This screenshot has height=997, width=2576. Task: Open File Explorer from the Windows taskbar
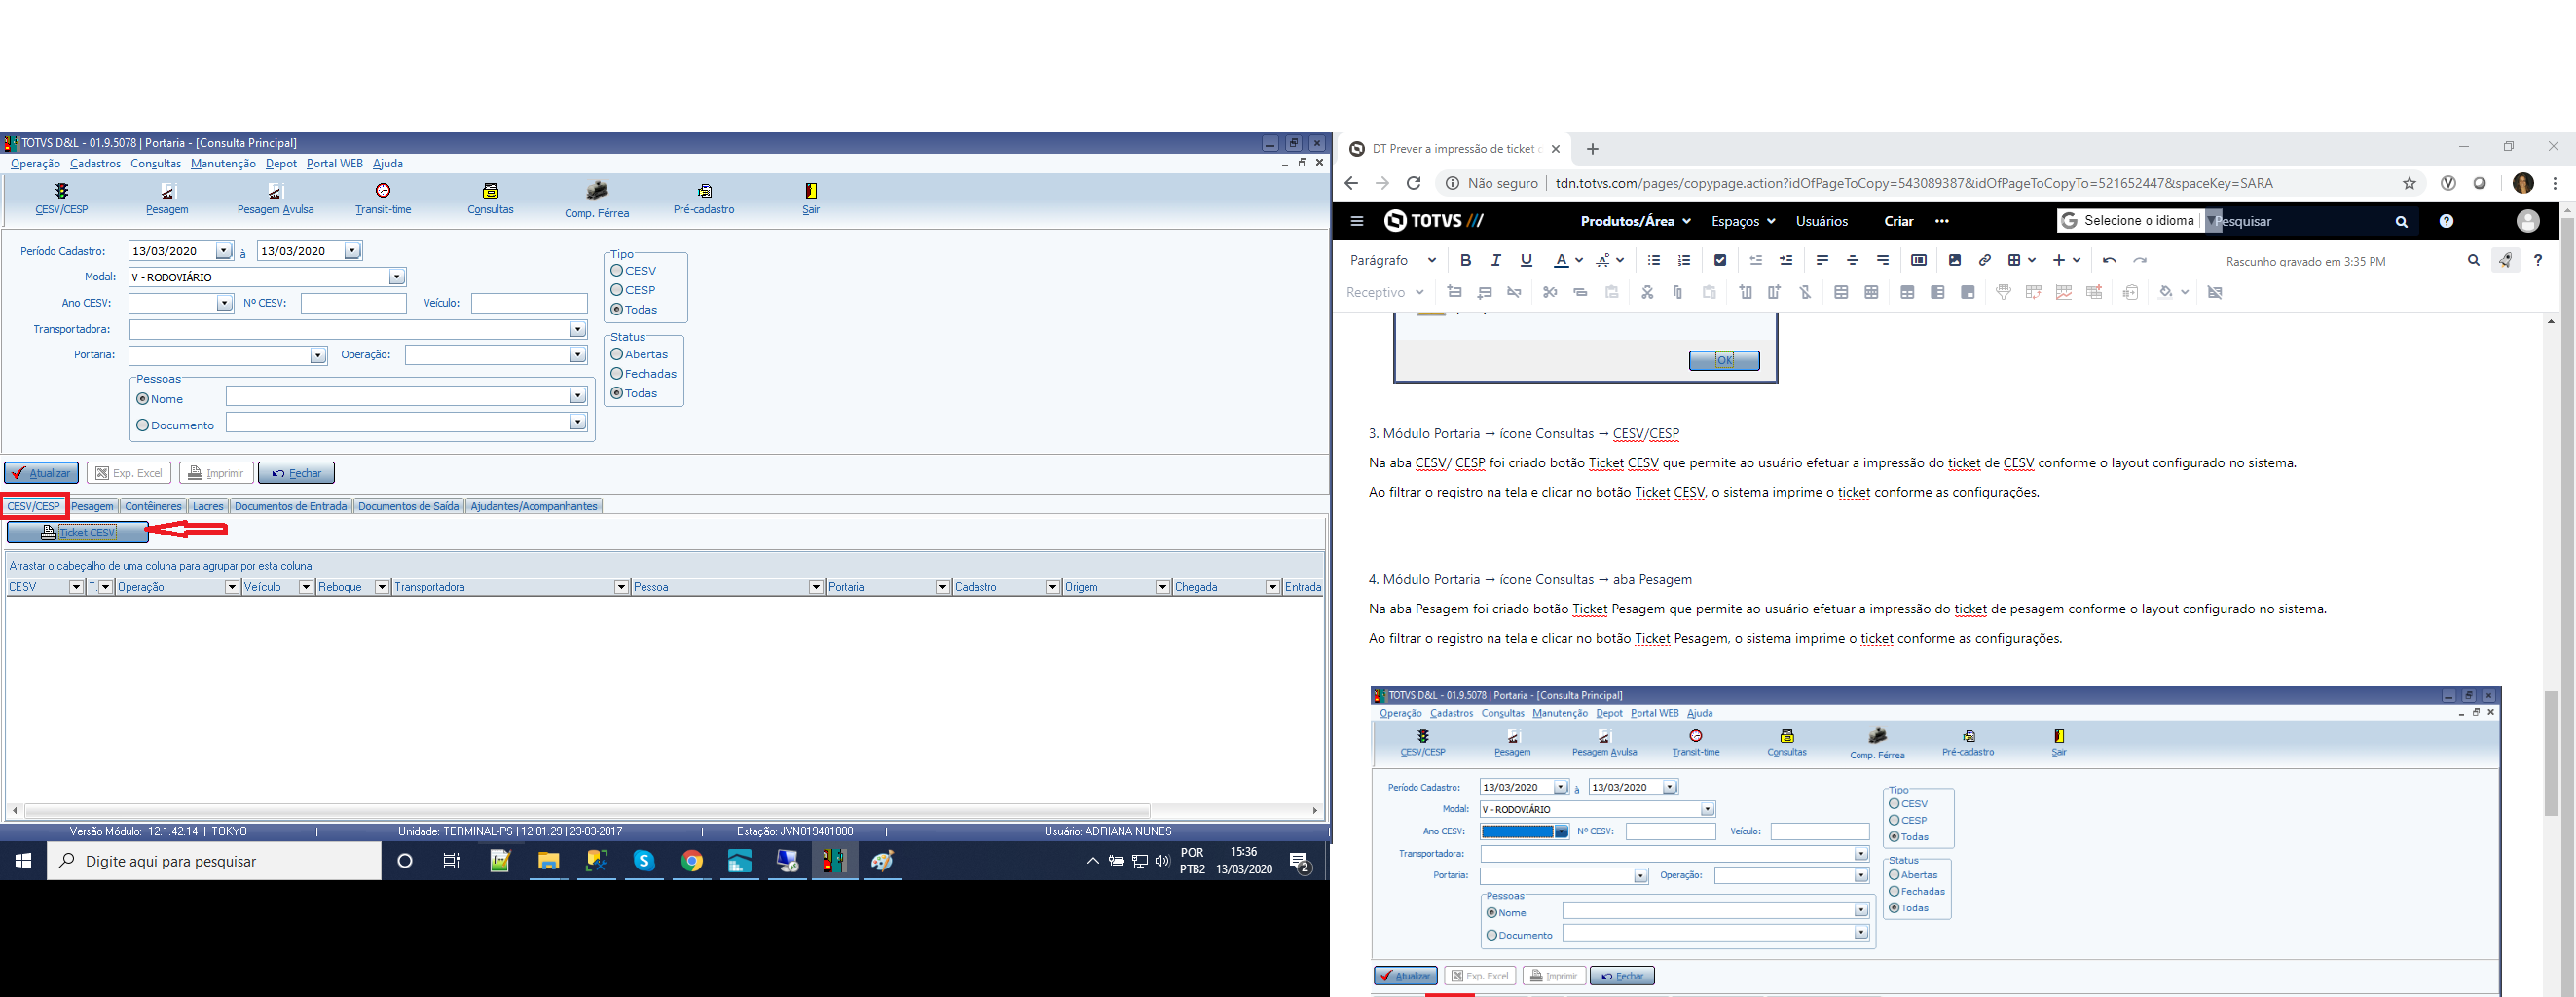[548, 861]
